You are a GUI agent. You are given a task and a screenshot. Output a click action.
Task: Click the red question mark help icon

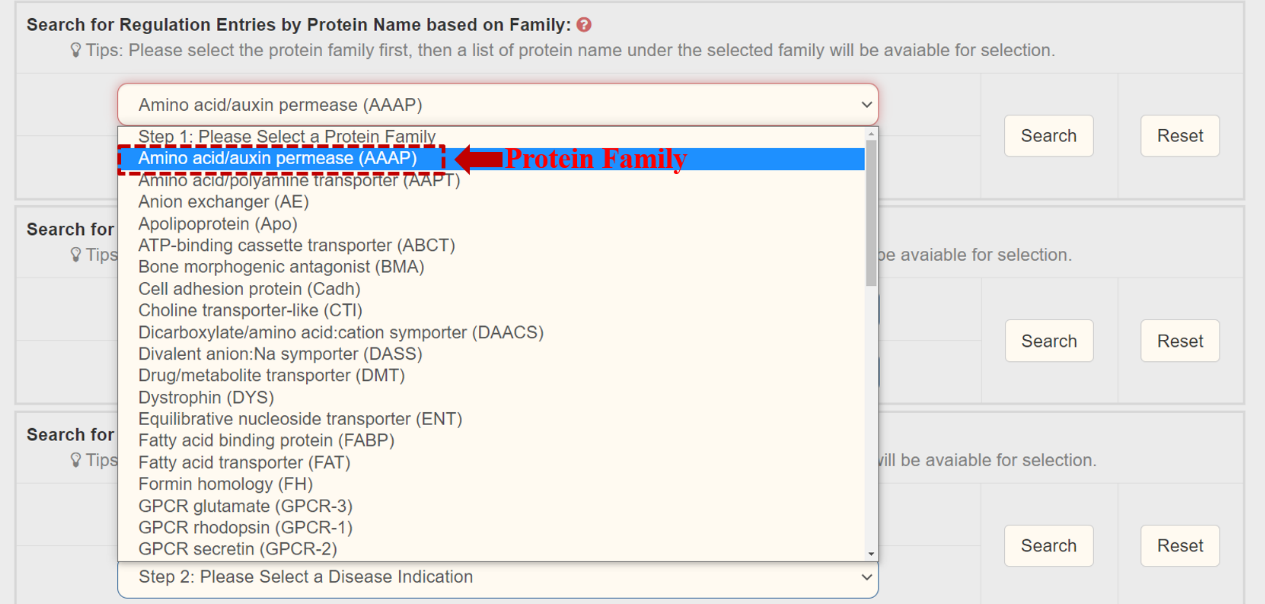584,25
